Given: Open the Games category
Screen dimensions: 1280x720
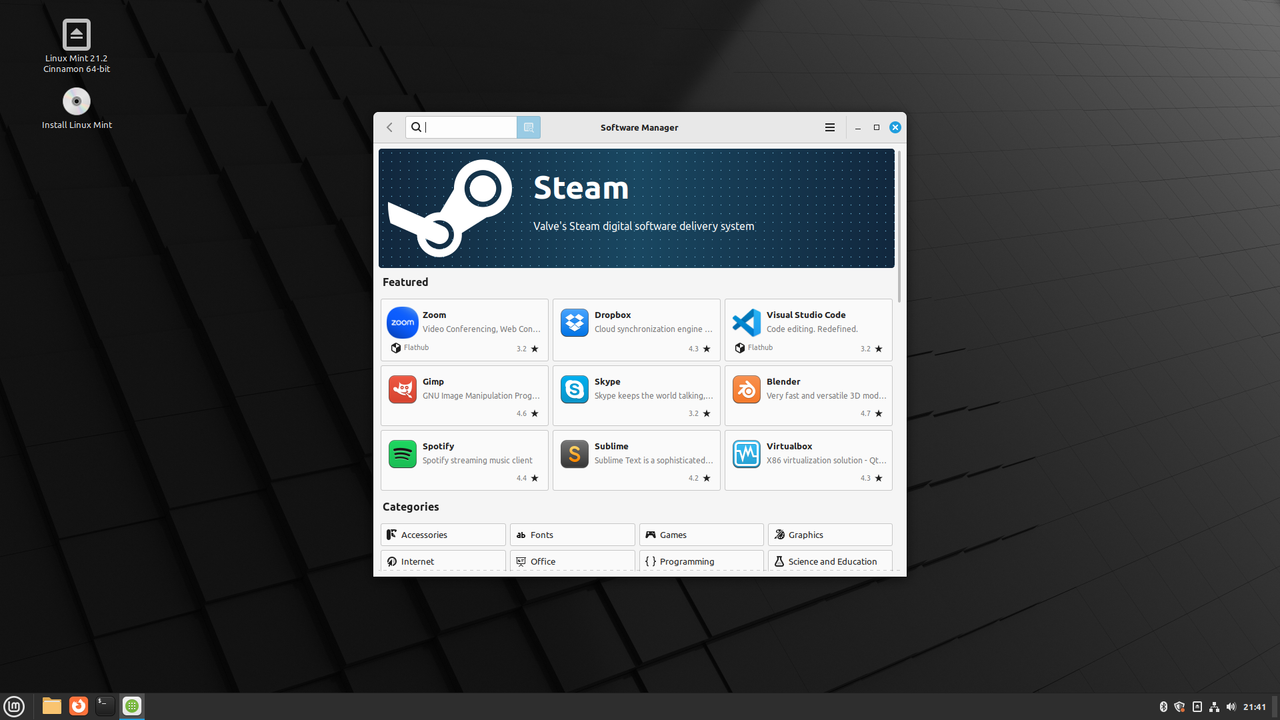Looking at the screenshot, I should click(x=701, y=535).
